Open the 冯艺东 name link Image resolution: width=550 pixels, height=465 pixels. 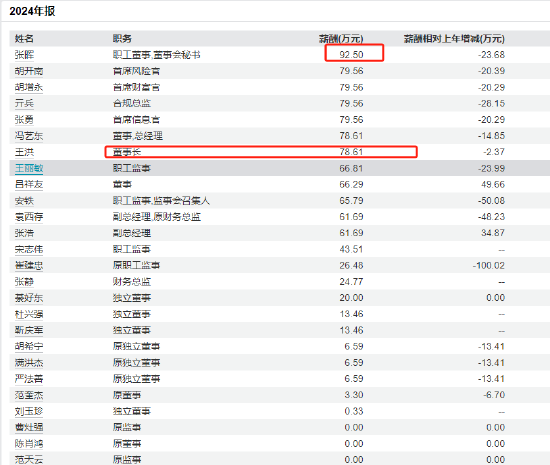(29, 136)
